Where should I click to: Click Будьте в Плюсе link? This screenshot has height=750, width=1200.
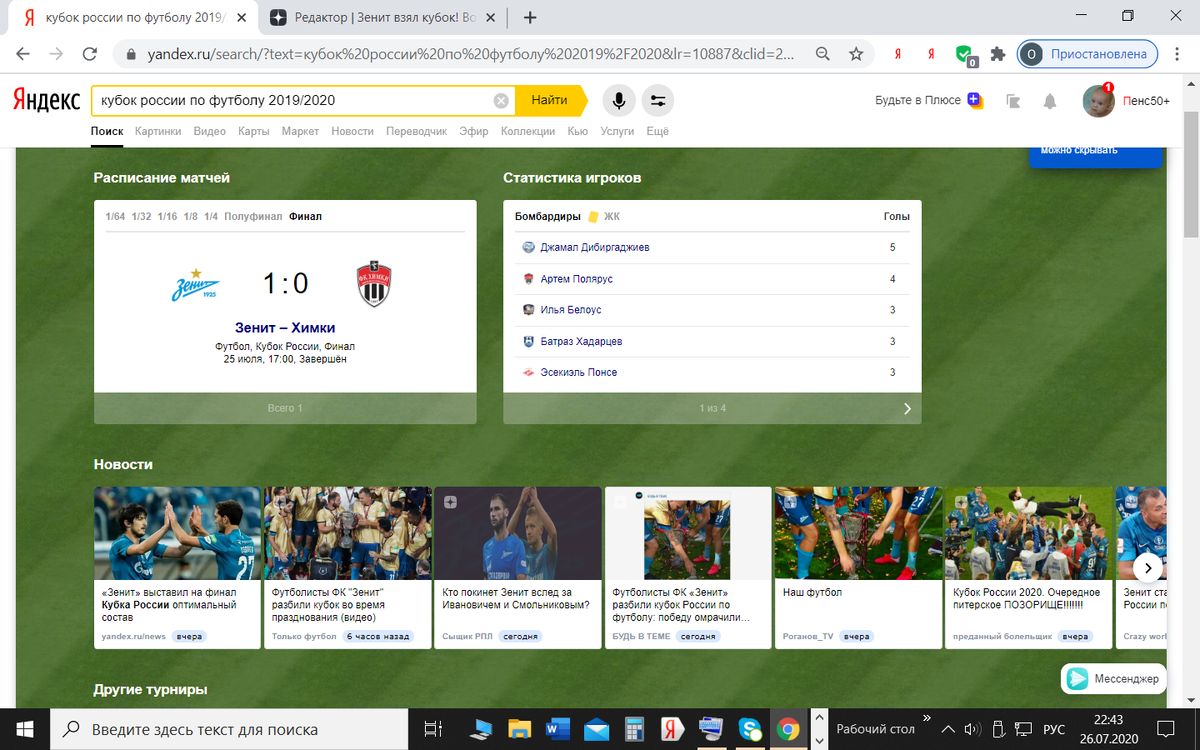(x=918, y=100)
